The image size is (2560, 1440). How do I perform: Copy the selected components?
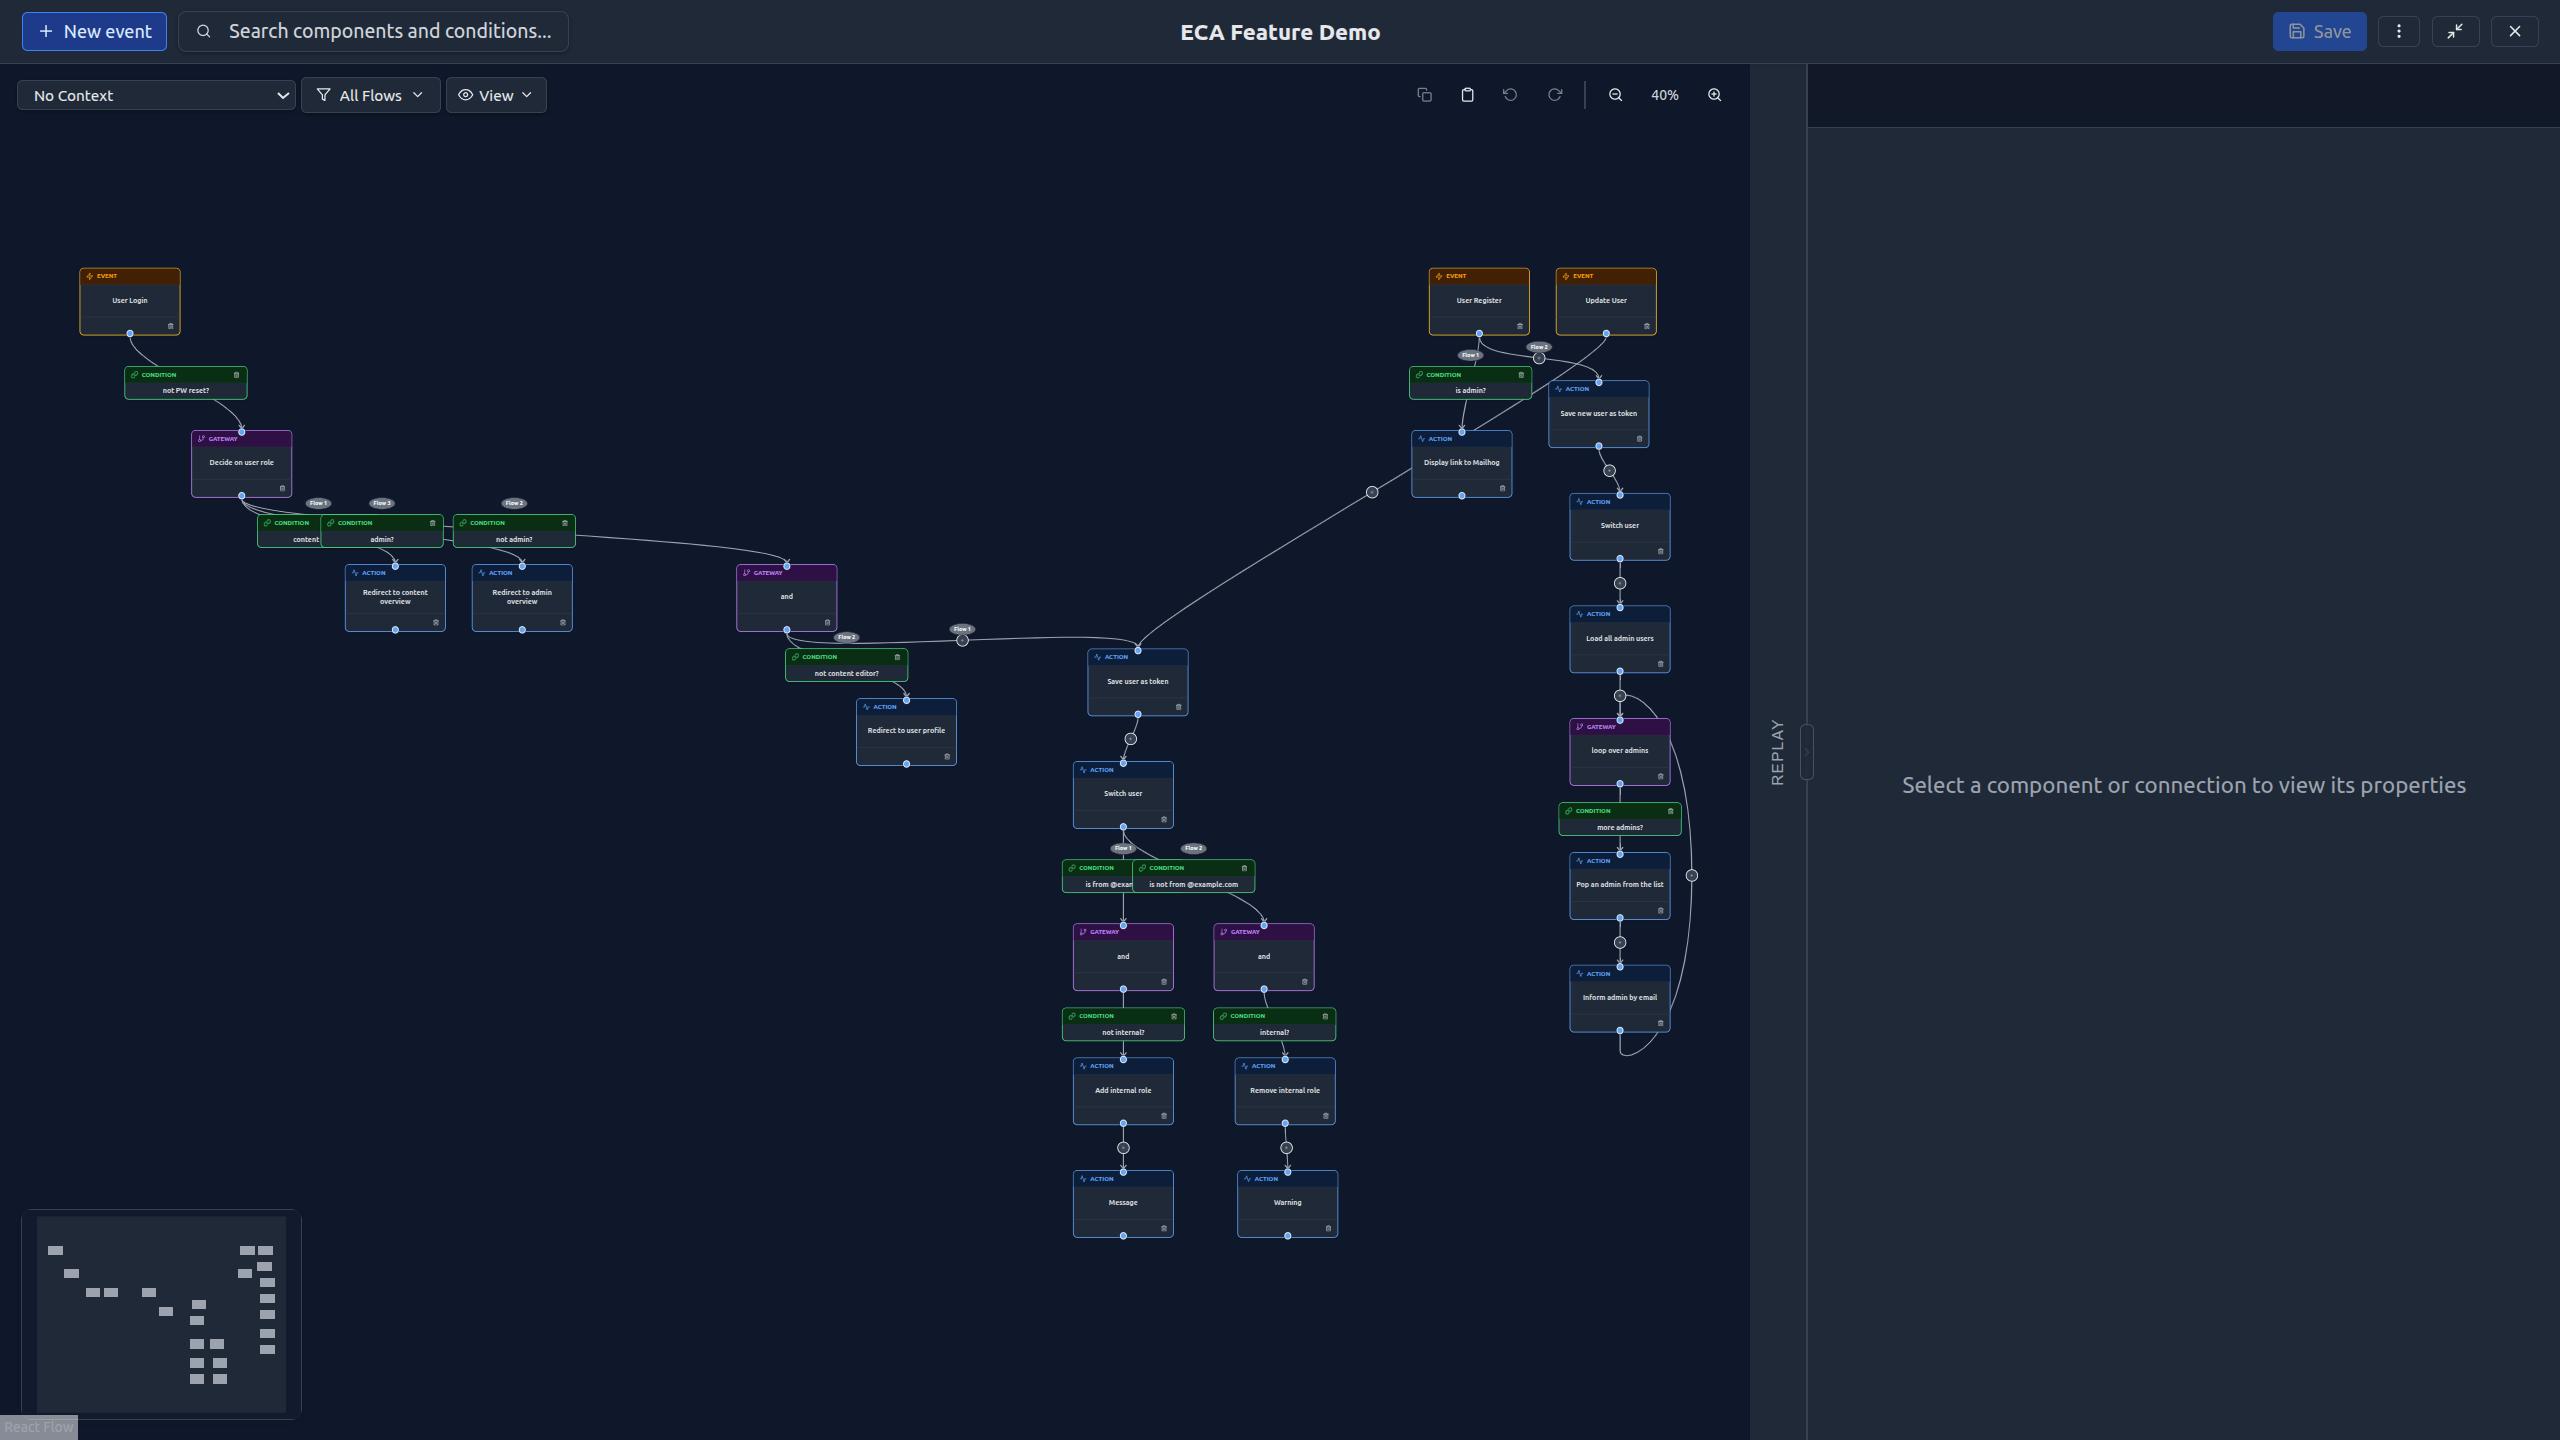coord(1424,95)
